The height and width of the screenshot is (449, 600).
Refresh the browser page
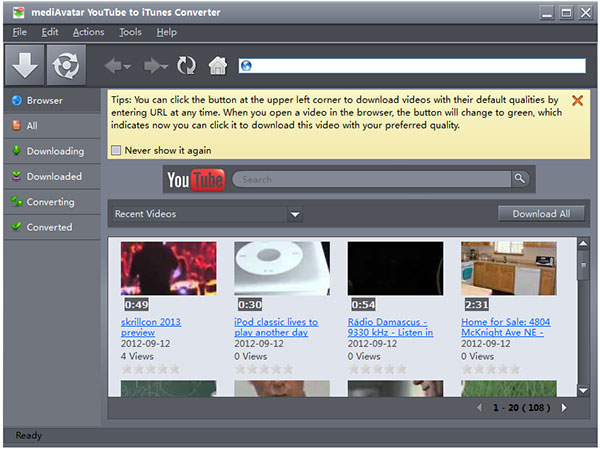[x=186, y=65]
